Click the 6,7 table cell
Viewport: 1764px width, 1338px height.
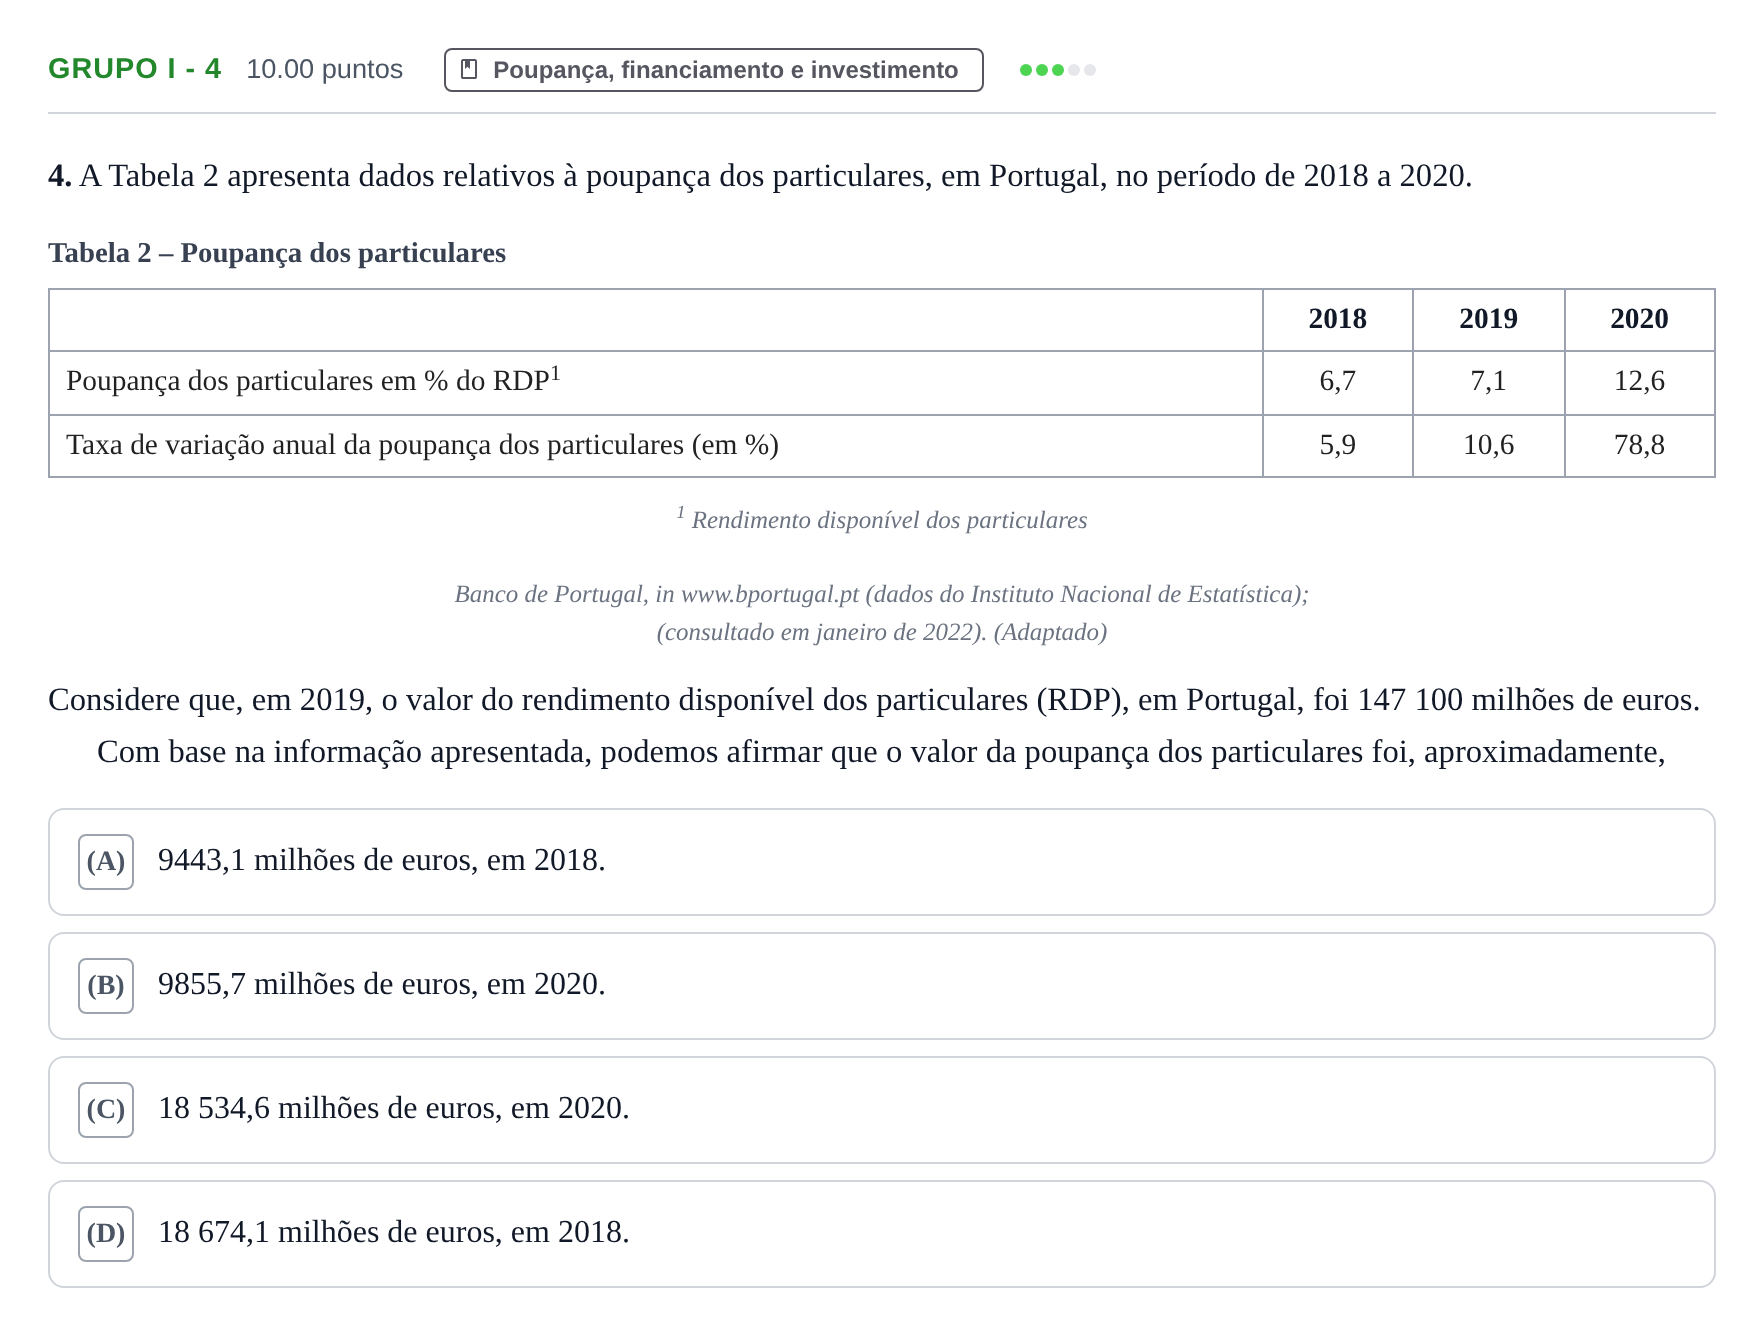point(1337,382)
